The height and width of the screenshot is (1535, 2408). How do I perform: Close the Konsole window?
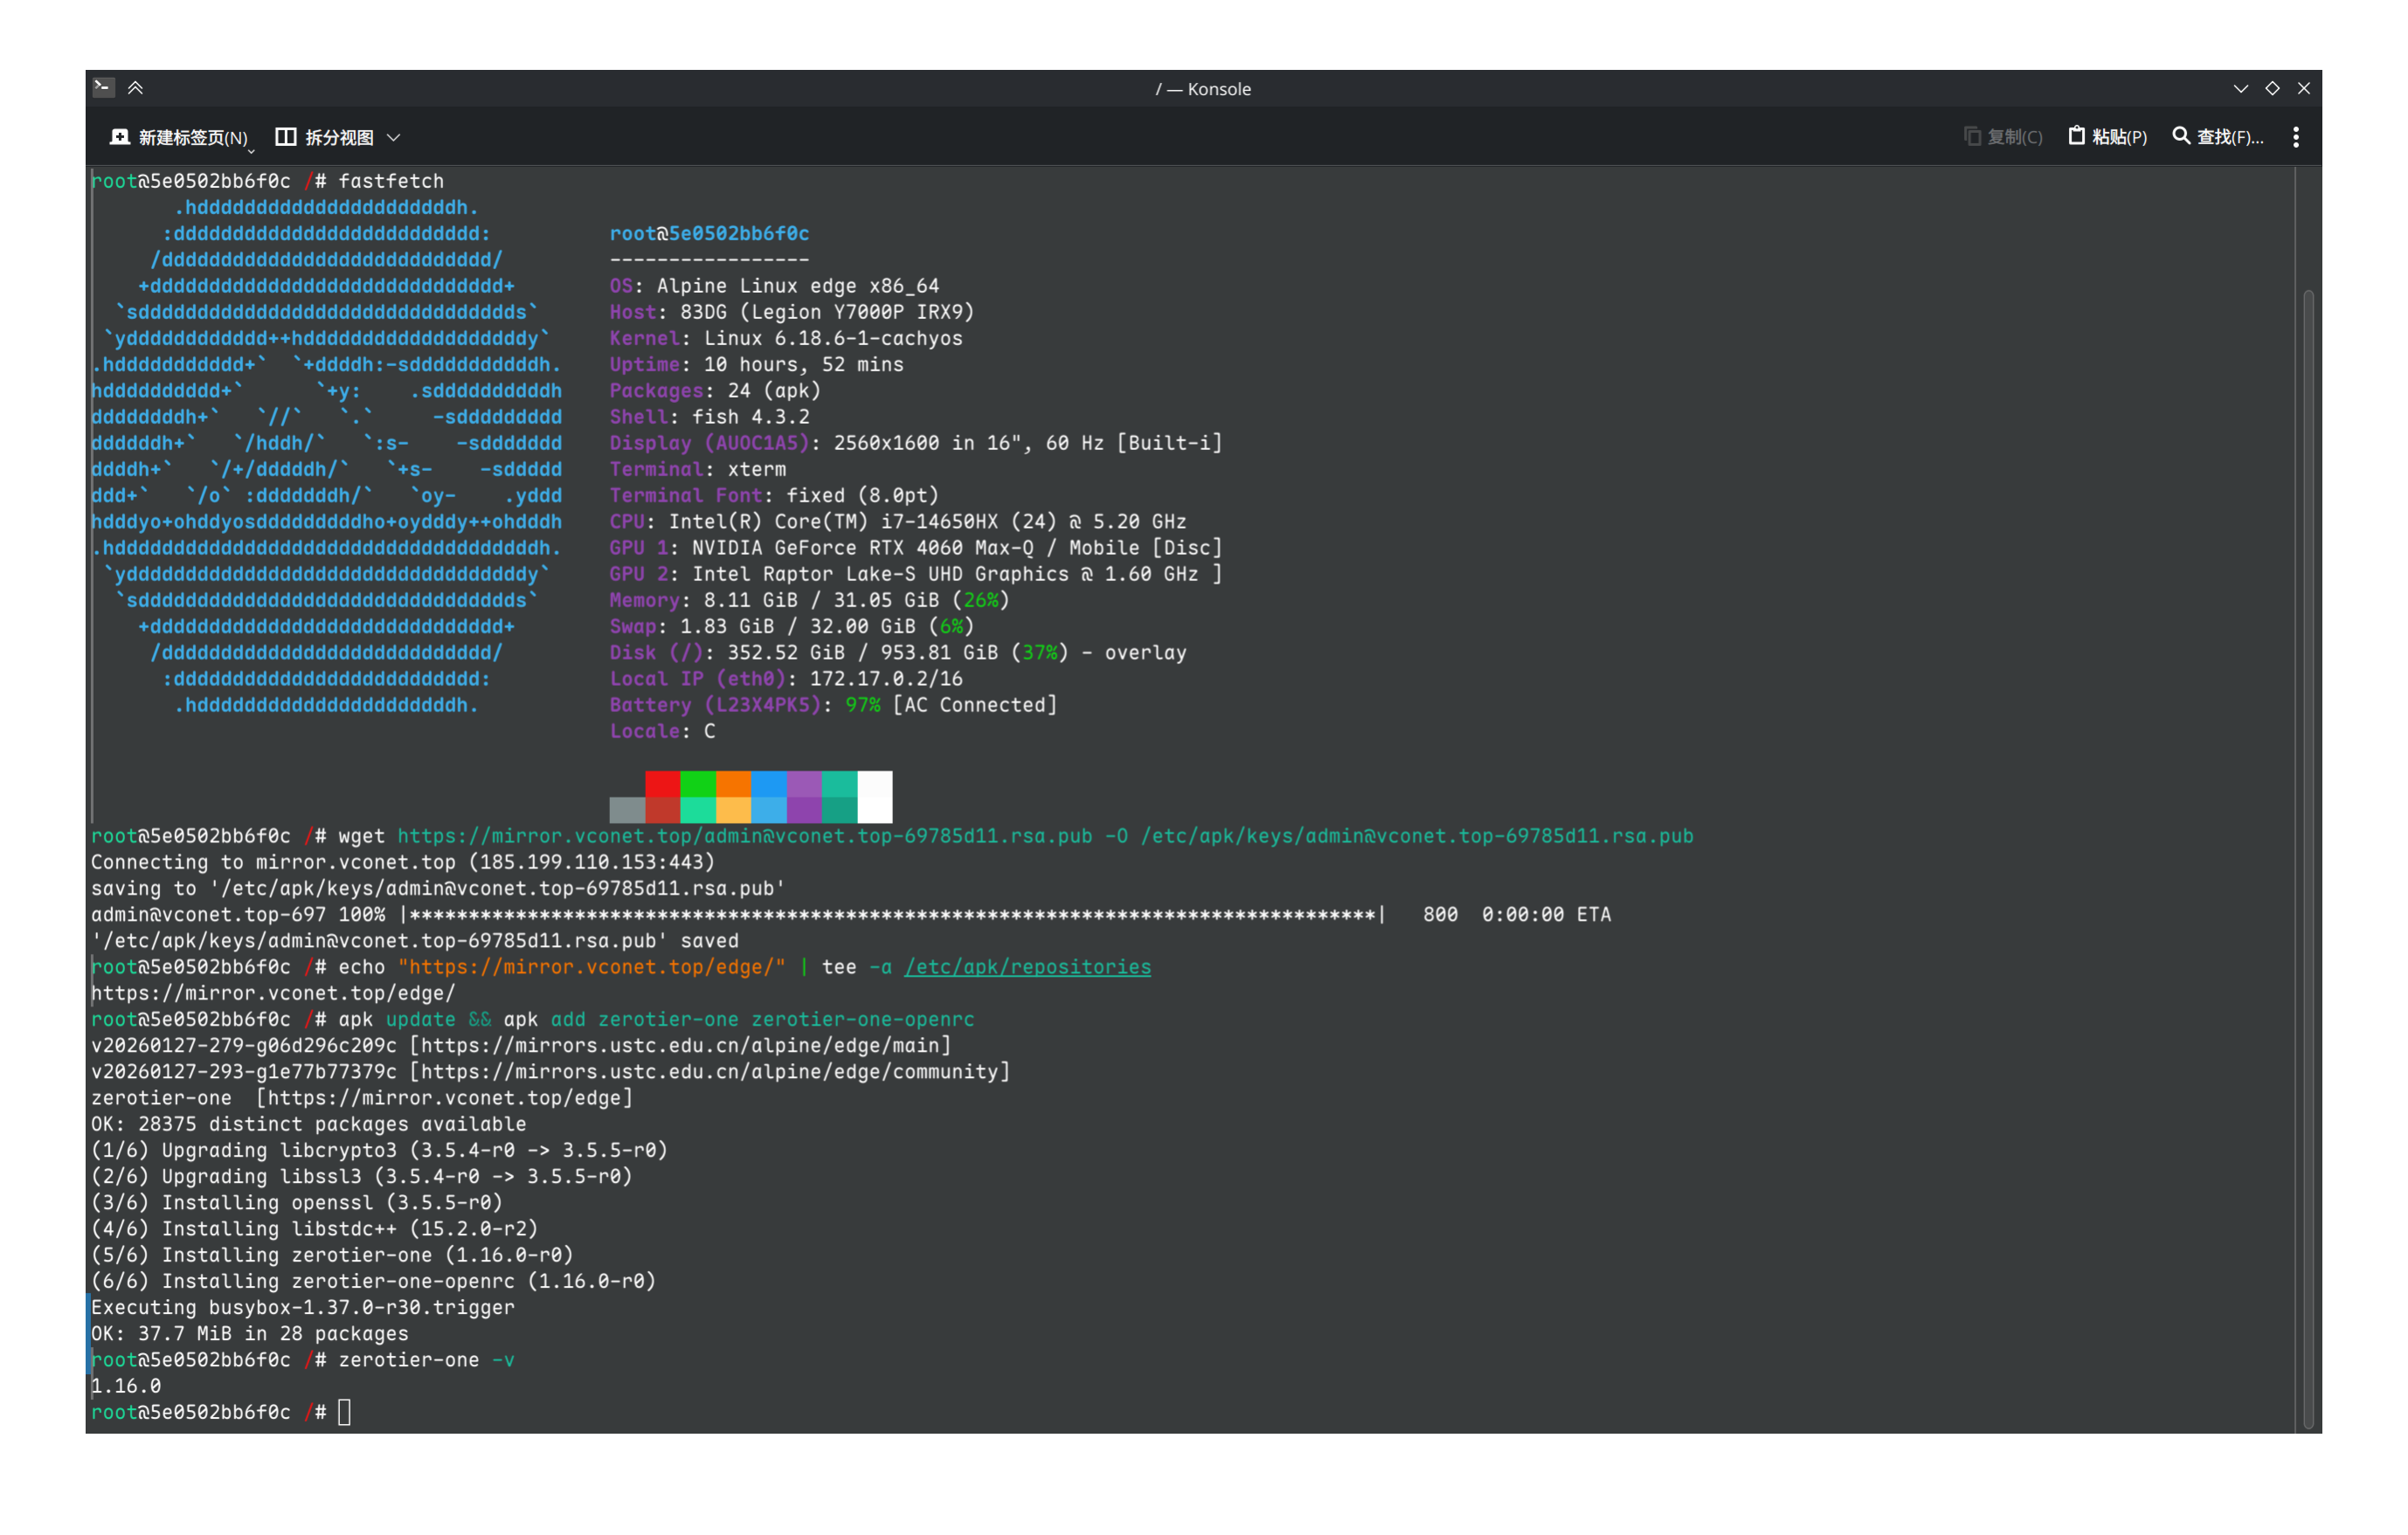click(x=2304, y=88)
